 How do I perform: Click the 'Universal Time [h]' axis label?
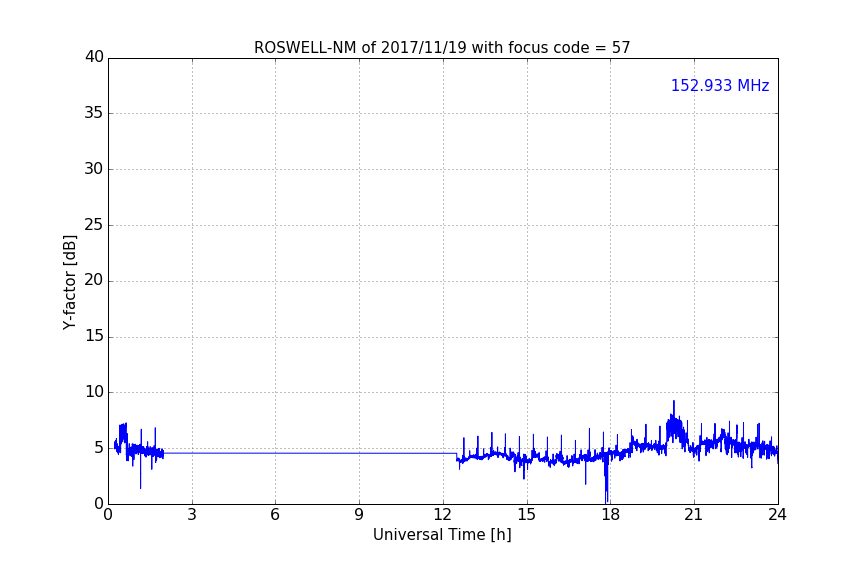[x=442, y=535]
